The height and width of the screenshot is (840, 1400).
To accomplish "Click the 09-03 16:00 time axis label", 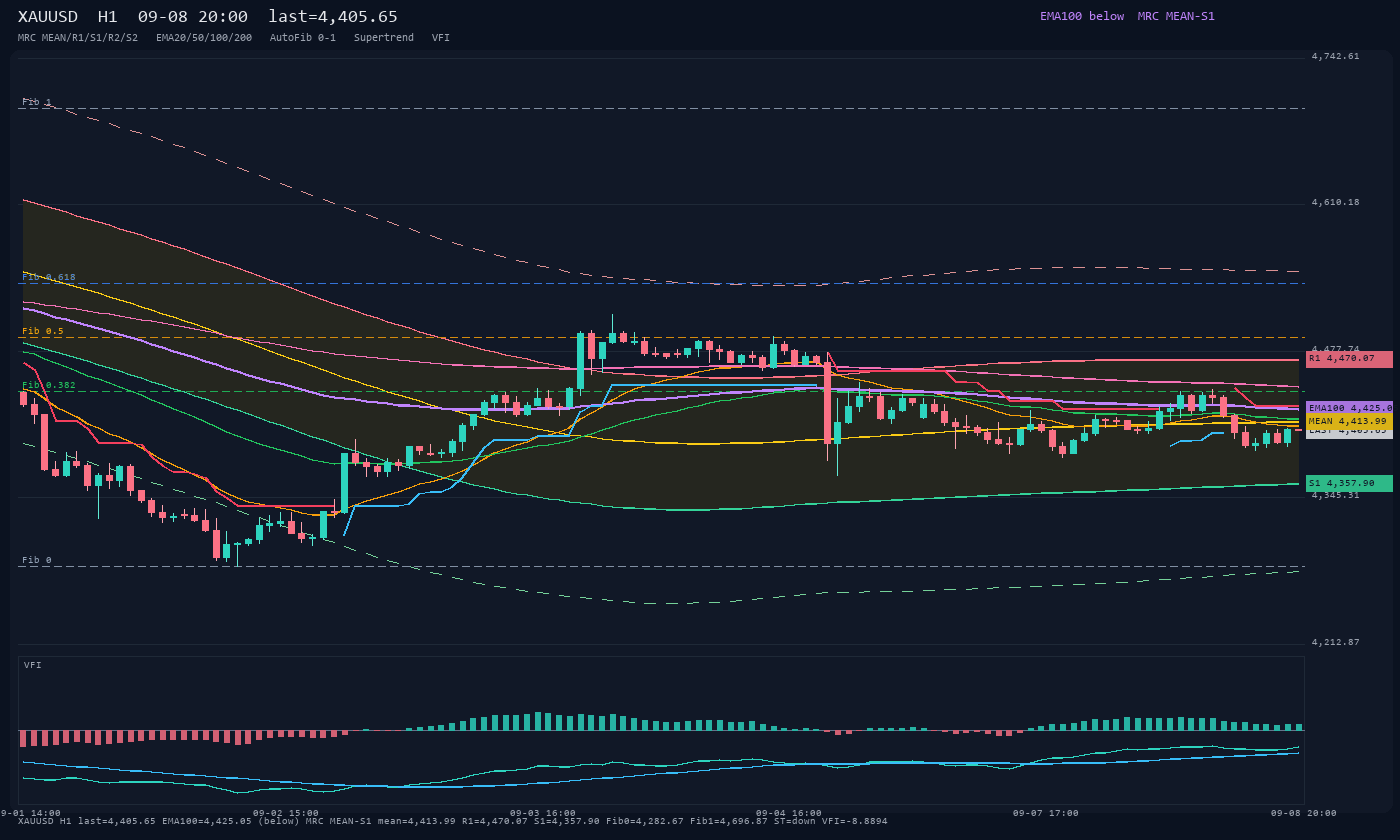I will click(x=543, y=813).
